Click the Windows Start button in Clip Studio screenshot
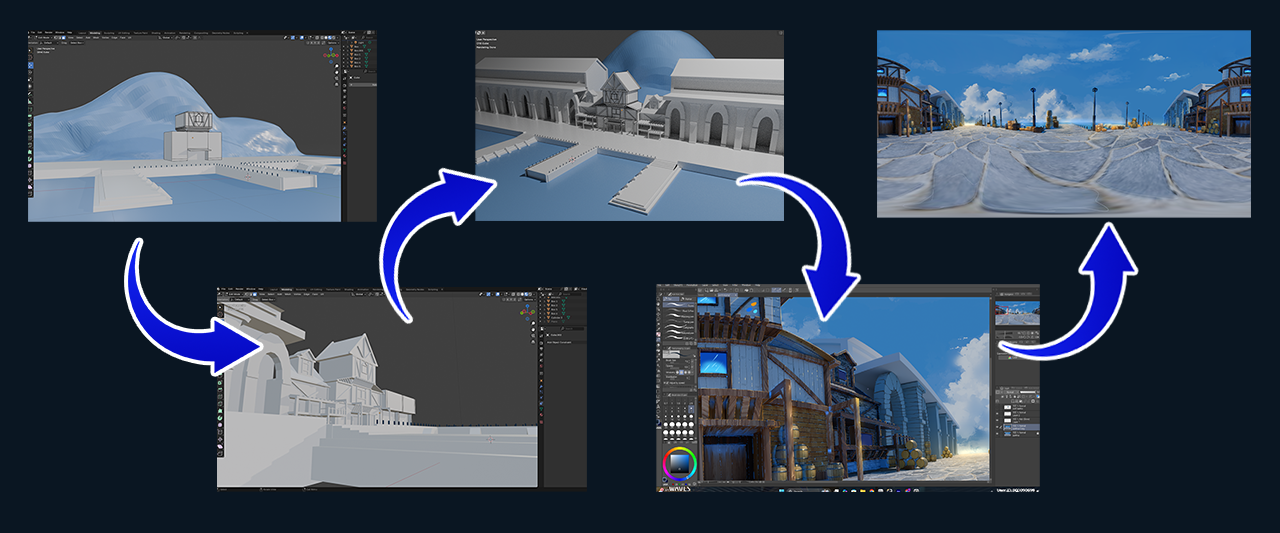 coord(782,490)
